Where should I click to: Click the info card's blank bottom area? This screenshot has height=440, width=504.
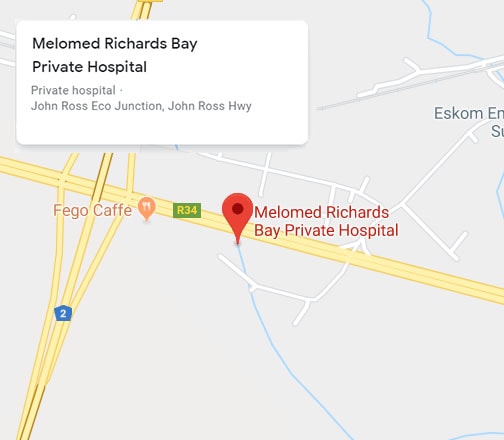(x=162, y=130)
